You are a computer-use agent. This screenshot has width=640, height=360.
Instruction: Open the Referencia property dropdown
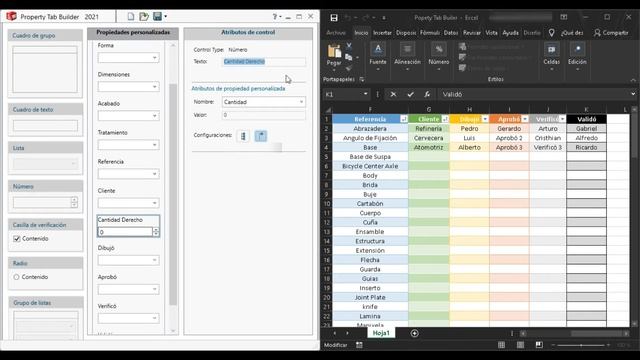coord(128,174)
